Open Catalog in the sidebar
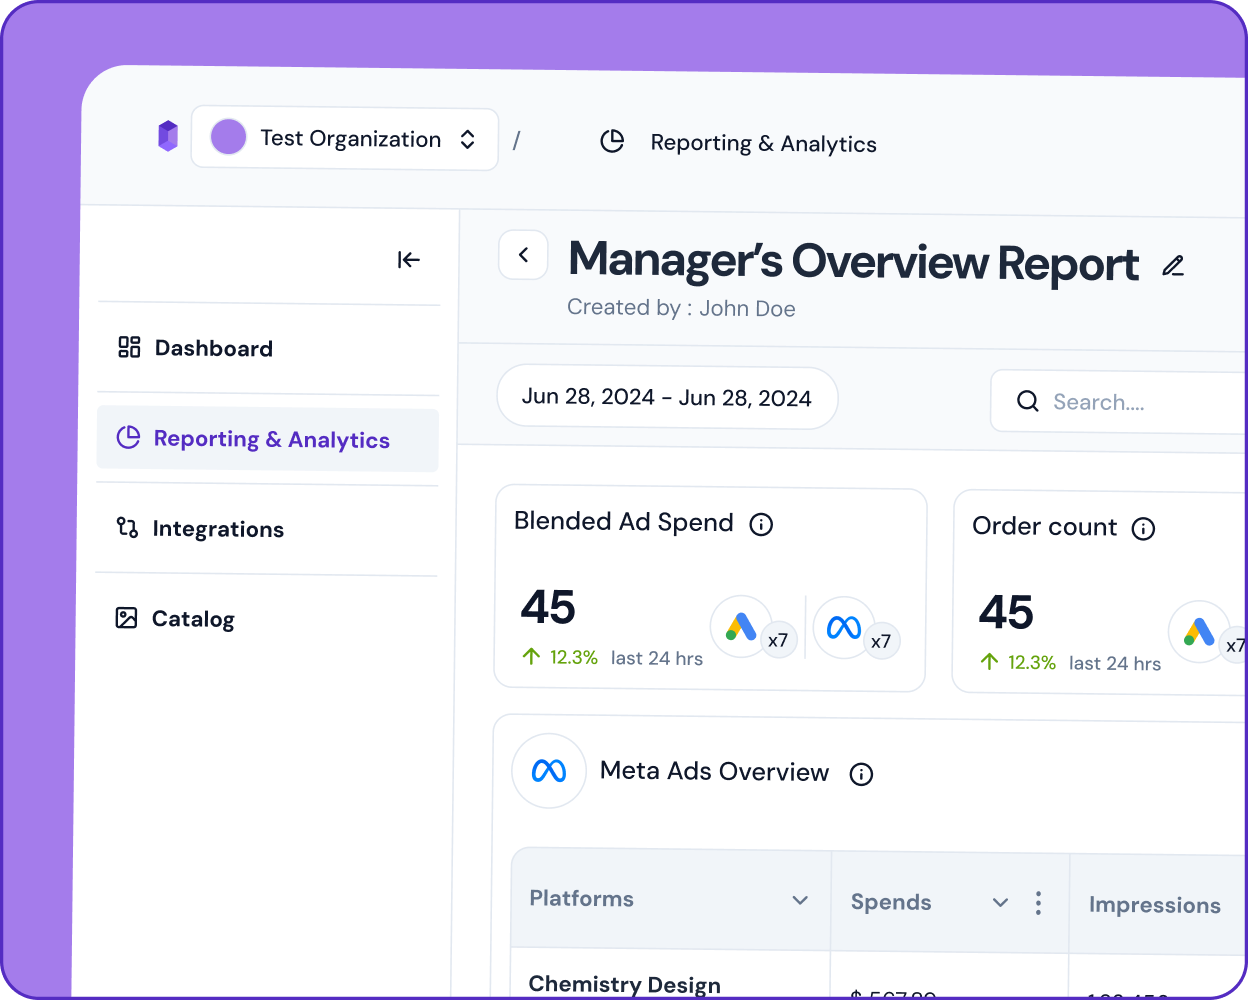Screen dimensions: 1248x1000 pyautogui.click(x=267, y=618)
